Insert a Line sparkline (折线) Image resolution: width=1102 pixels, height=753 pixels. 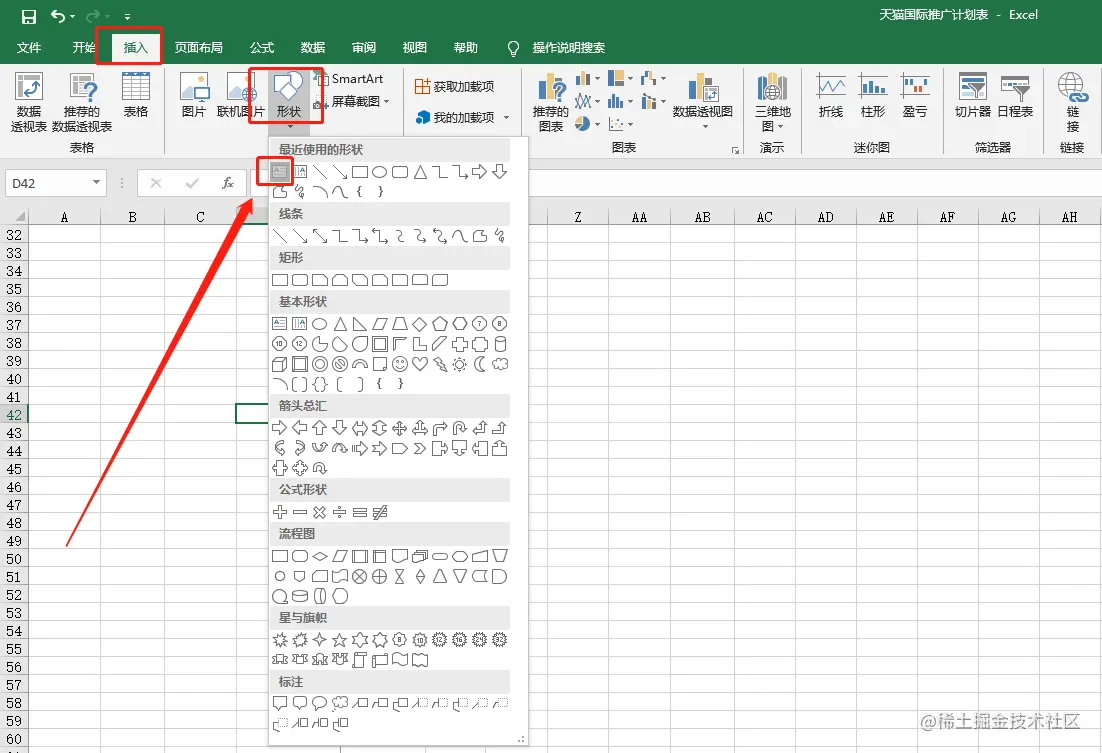[831, 95]
